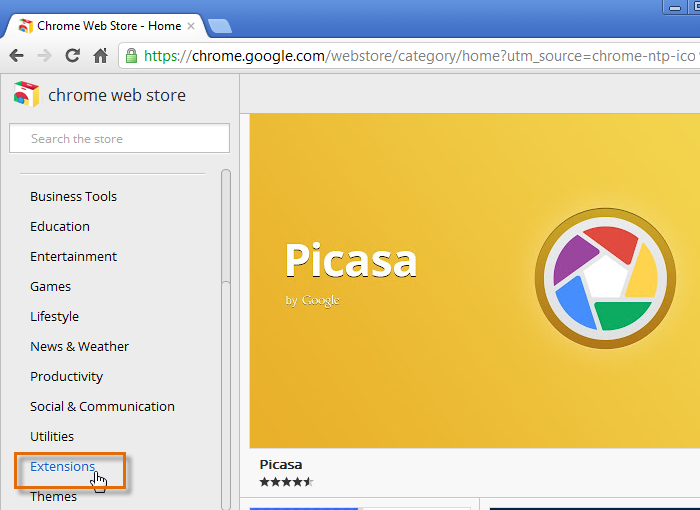
Task: Minimize the browser window
Action: click(x=675, y=8)
